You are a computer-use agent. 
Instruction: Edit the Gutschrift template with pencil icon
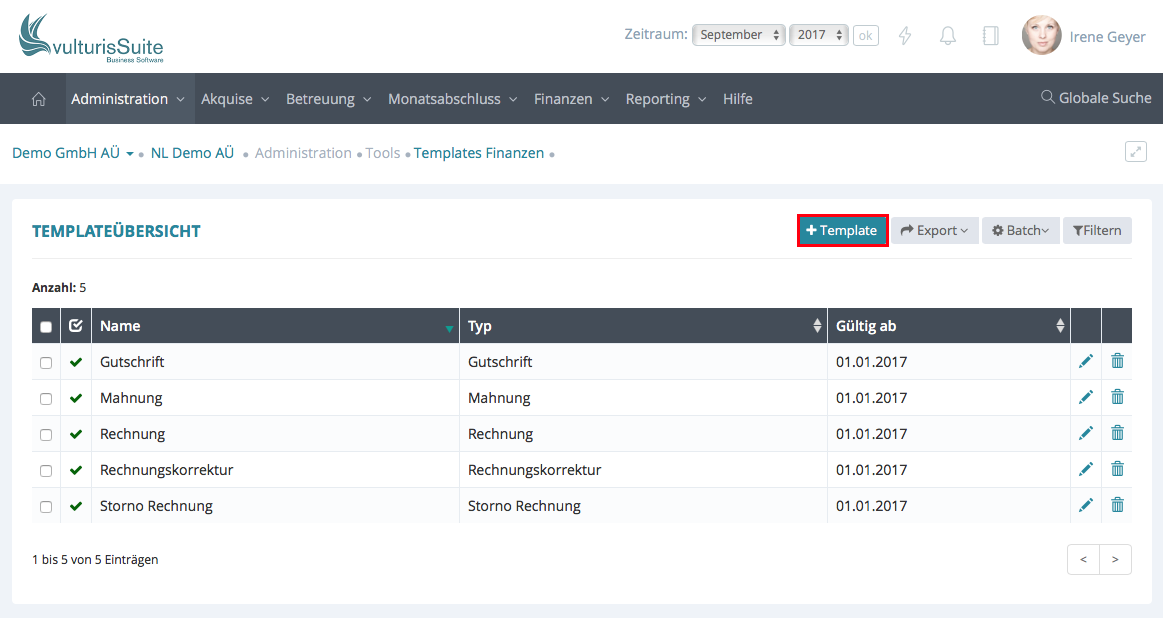[x=1086, y=362]
